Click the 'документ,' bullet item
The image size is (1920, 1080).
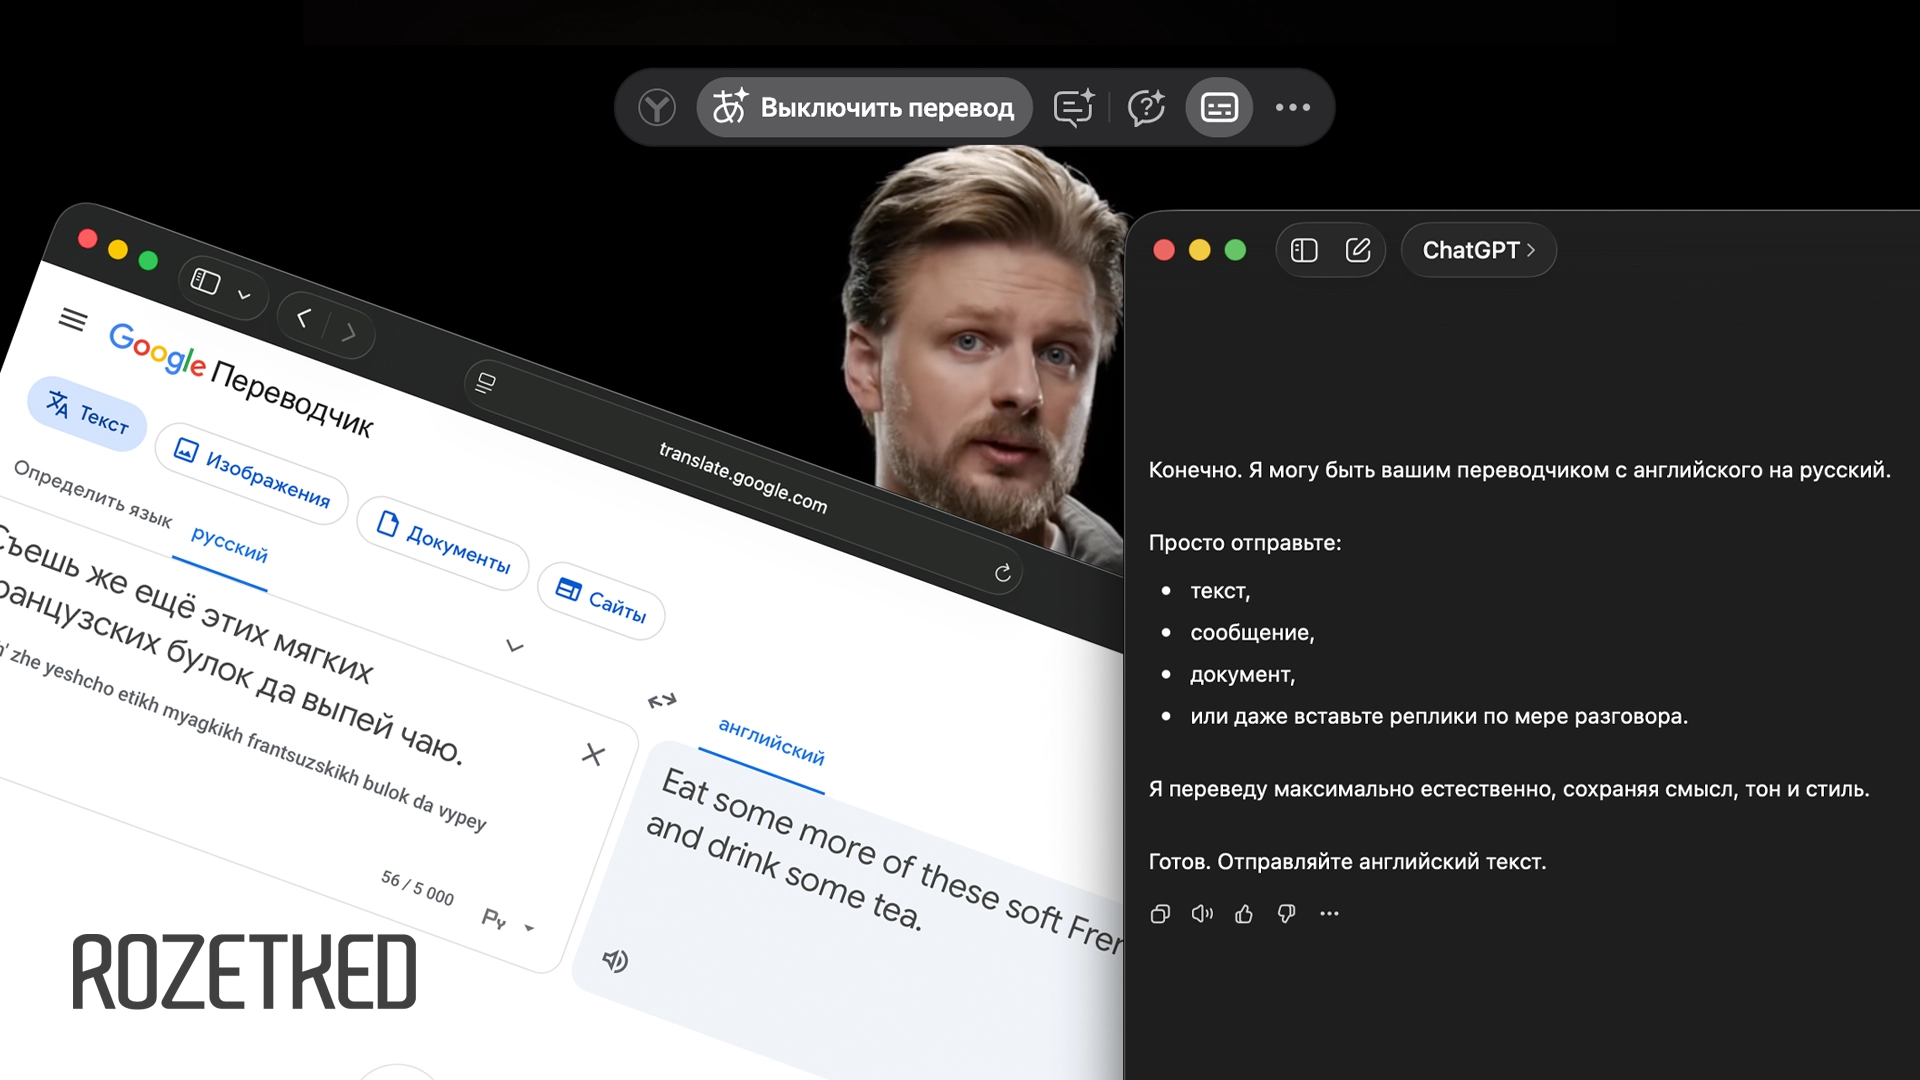tap(1242, 675)
